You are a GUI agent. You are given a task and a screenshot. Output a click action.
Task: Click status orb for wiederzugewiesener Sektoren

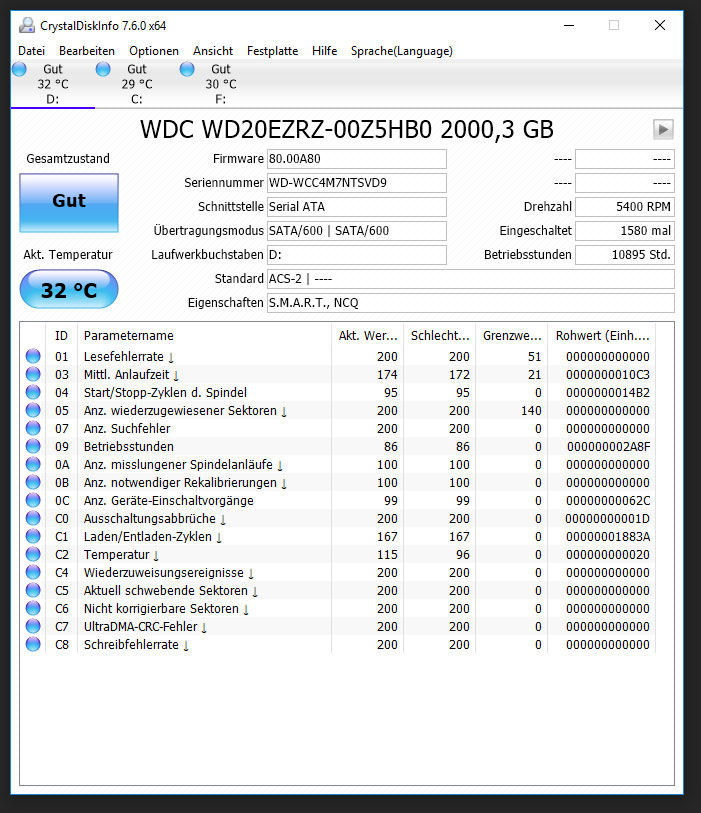33,410
